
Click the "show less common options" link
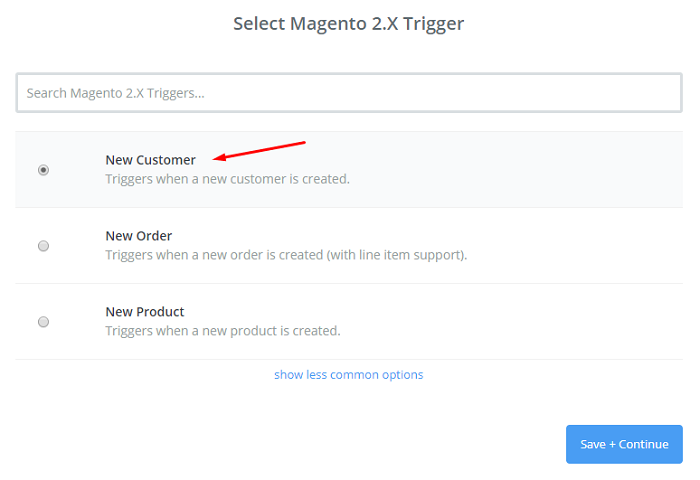click(349, 375)
